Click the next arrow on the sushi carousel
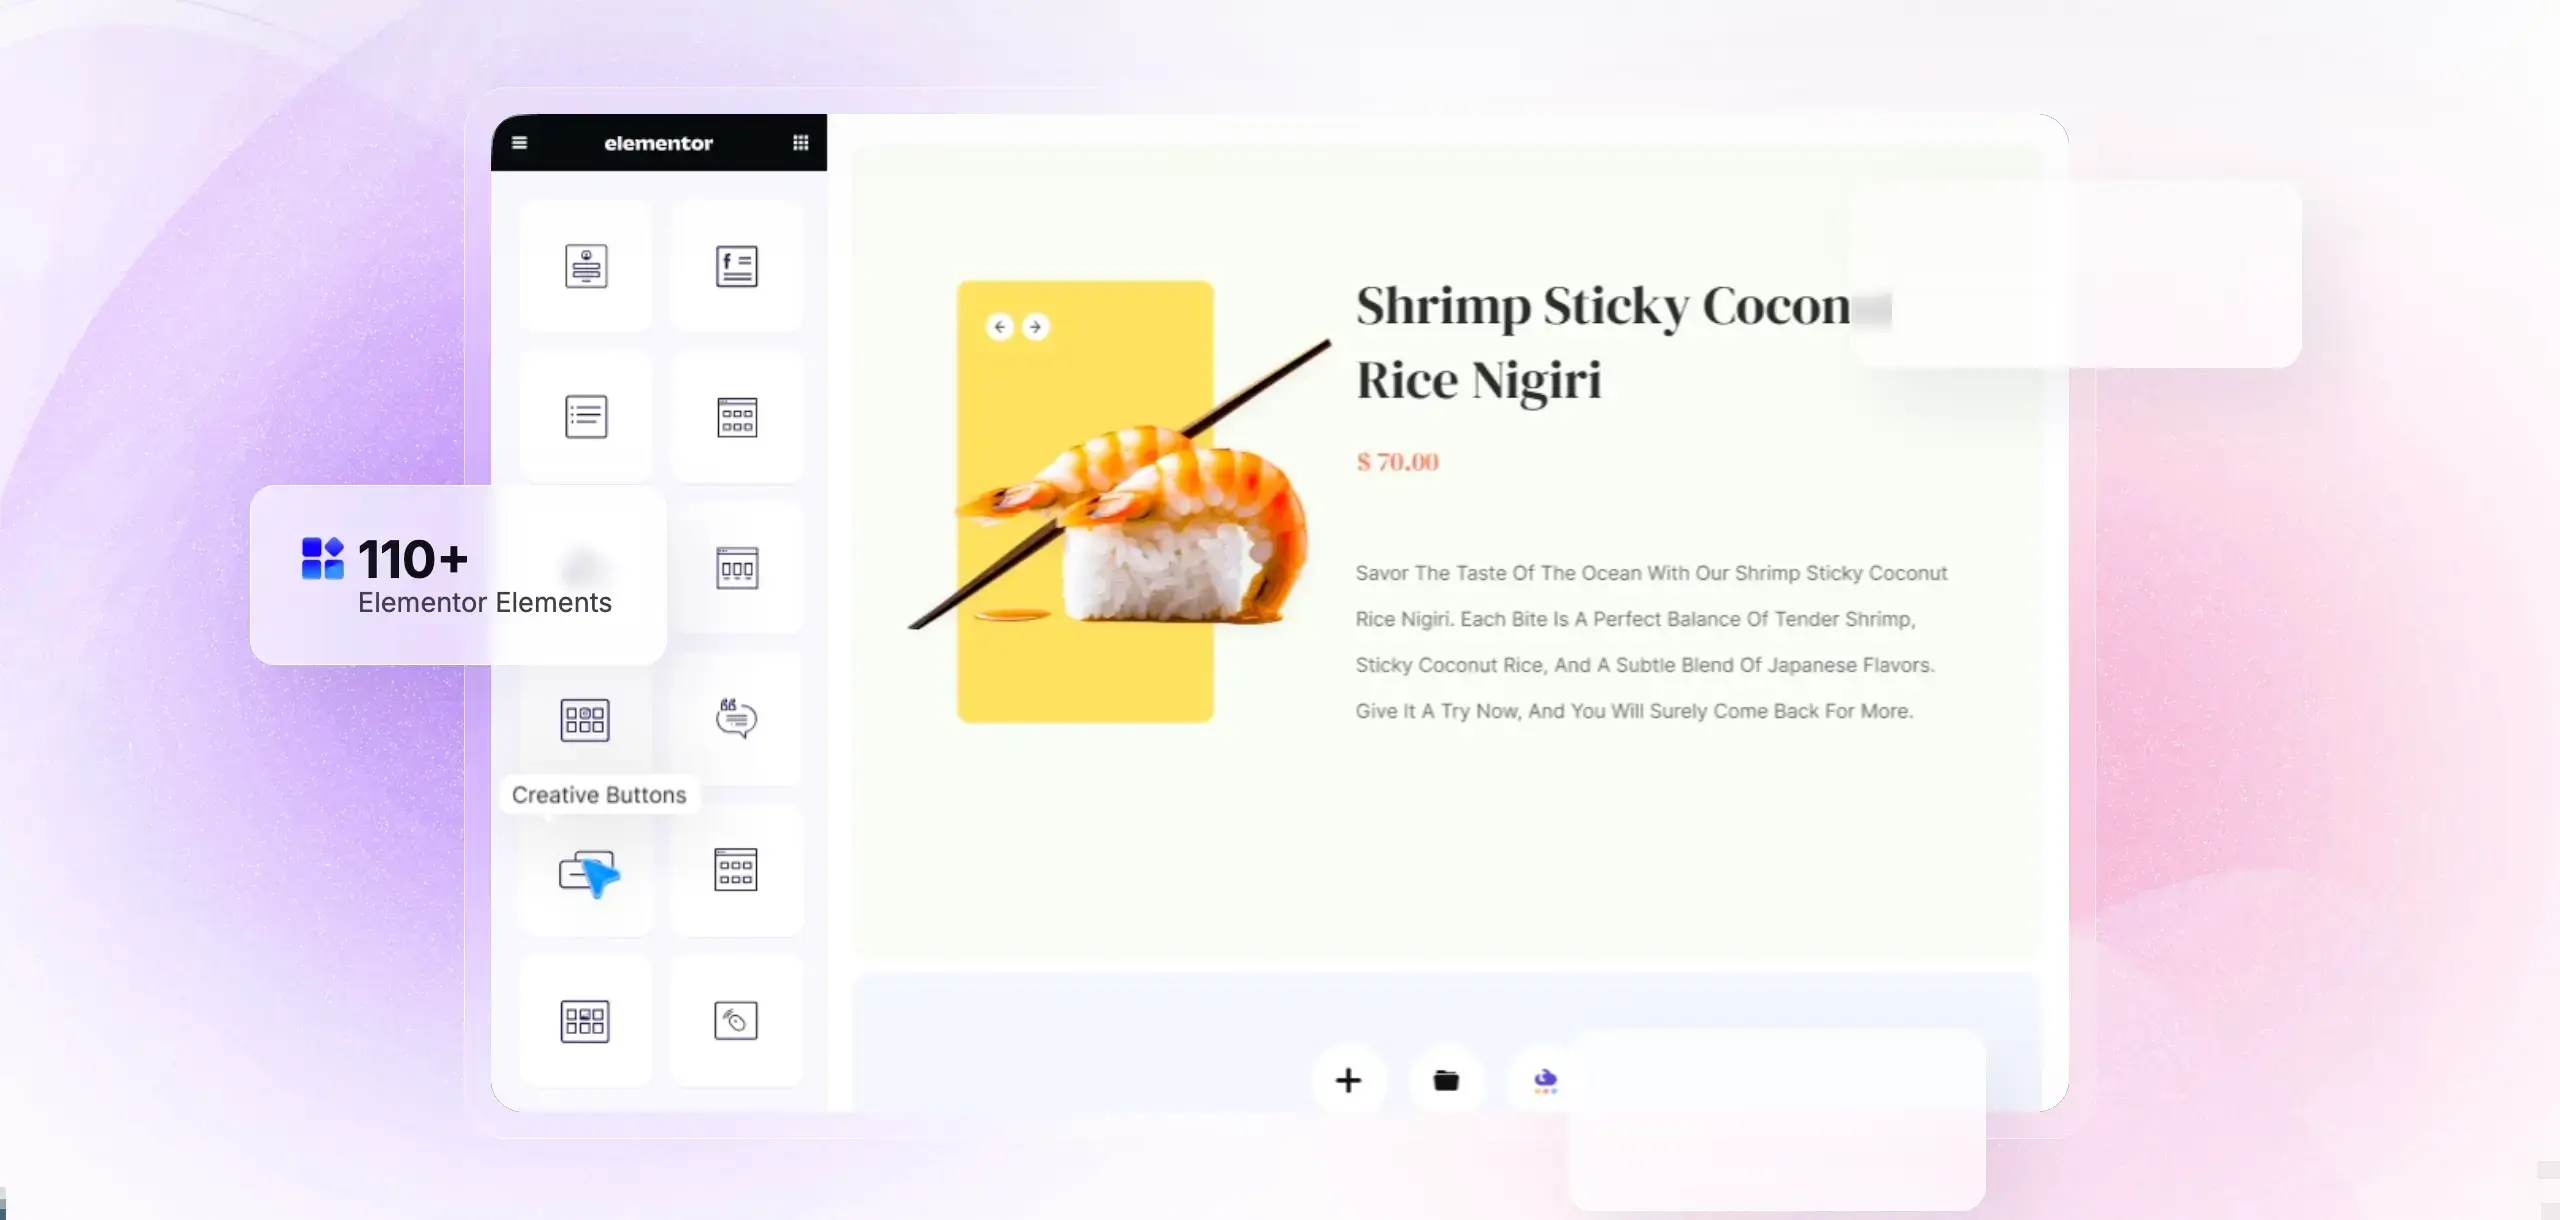Image resolution: width=2560 pixels, height=1220 pixels. coord(1036,326)
